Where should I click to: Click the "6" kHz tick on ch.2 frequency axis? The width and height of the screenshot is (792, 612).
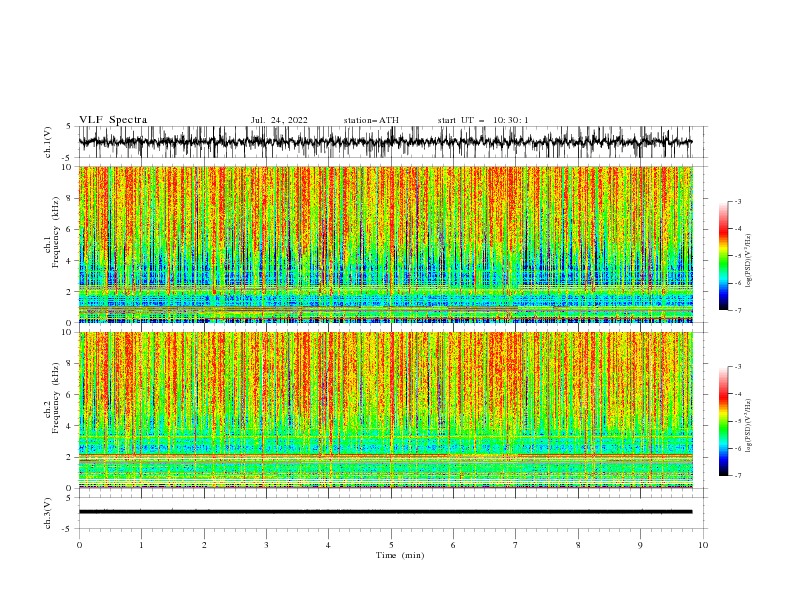click(x=70, y=395)
